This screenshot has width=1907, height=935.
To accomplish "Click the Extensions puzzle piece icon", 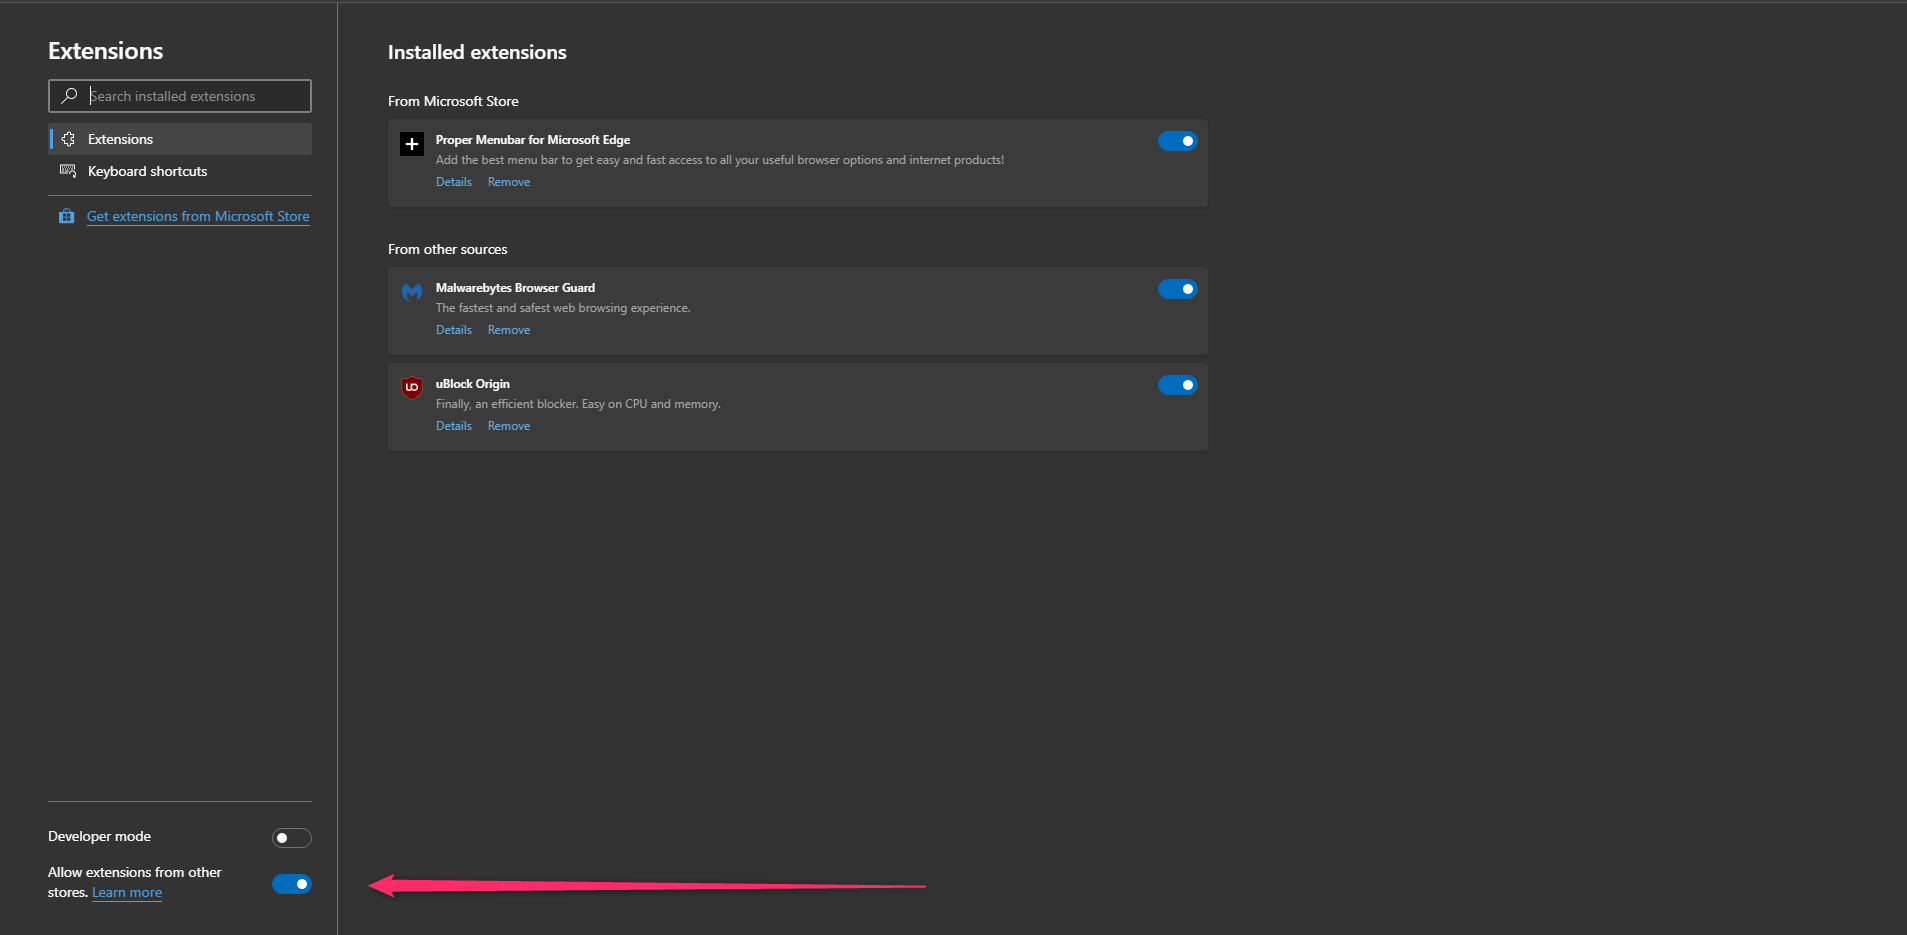I will click(x=68, y=139).
